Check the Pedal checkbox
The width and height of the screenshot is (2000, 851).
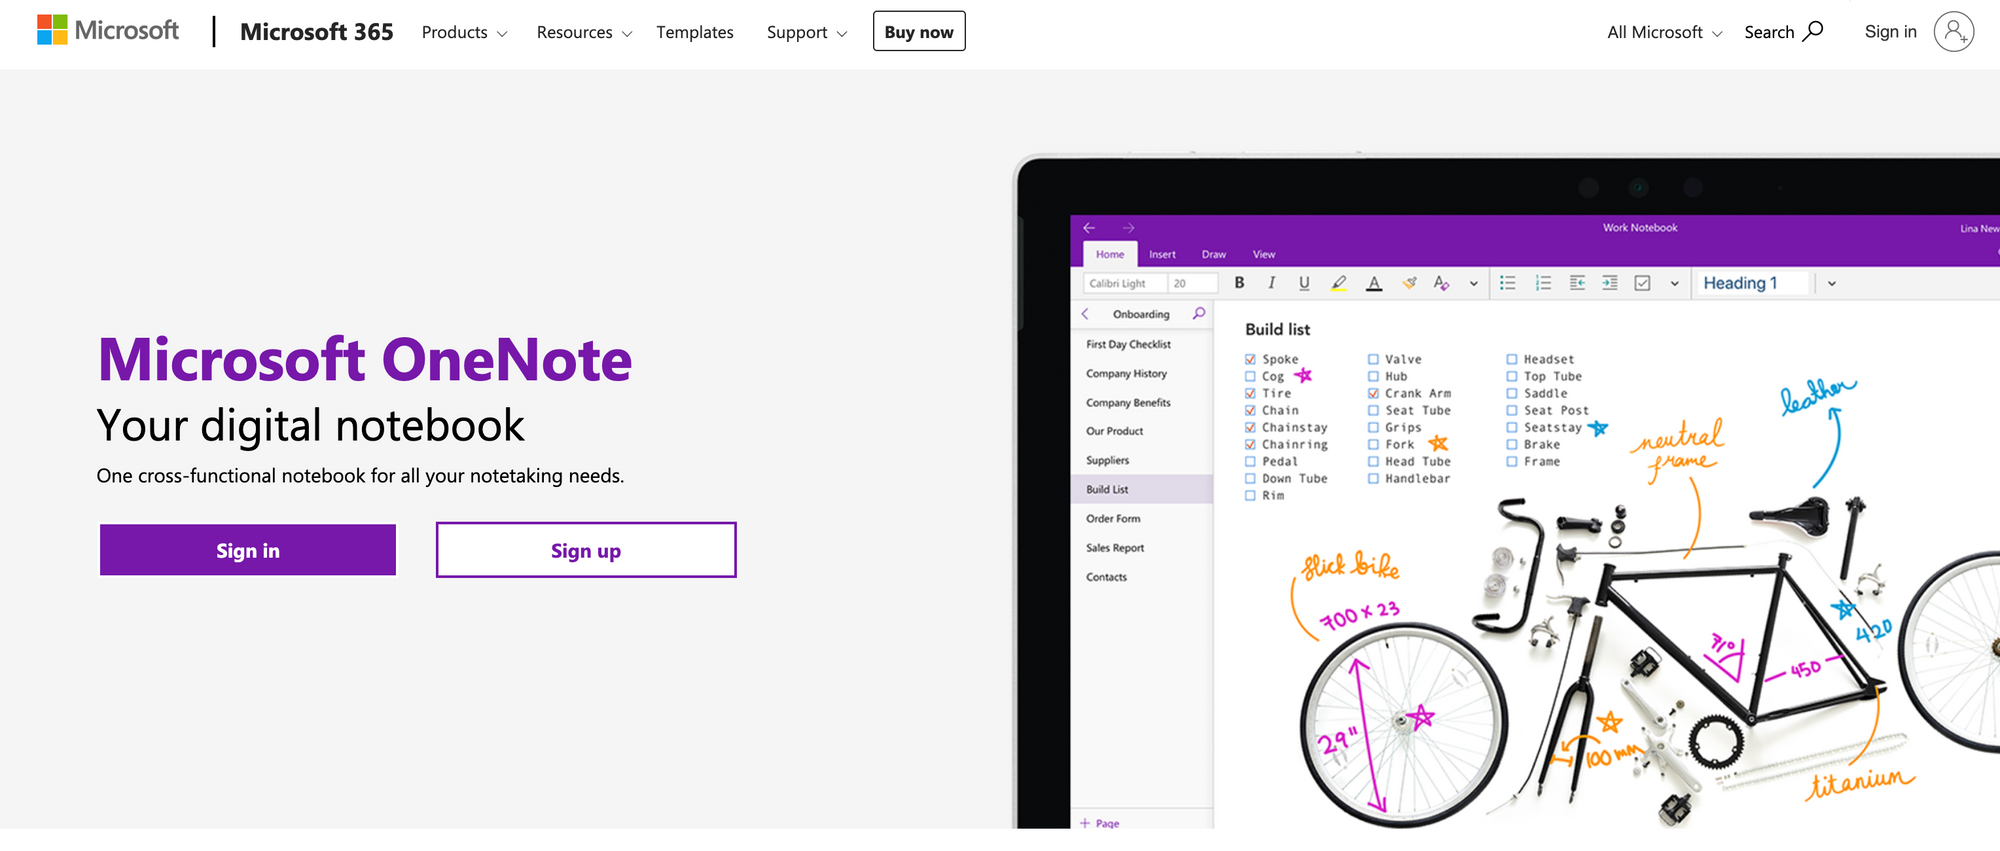click(1250, 461)
